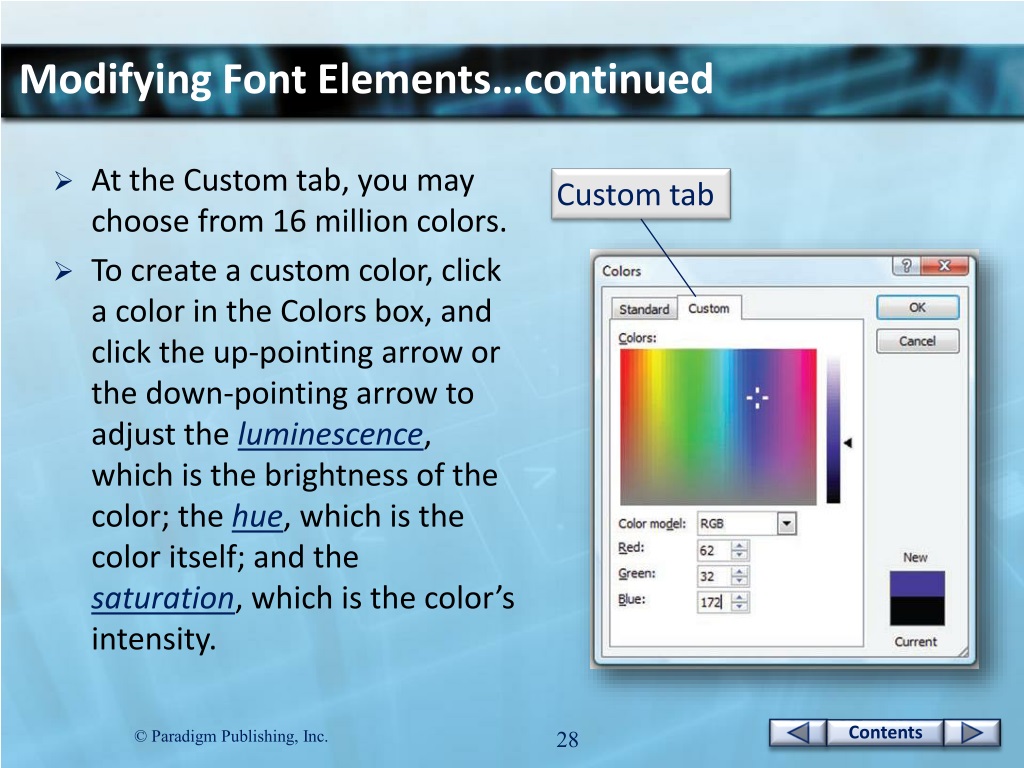Image resolution: width=1024 pixels, height=768 pixels.
Task: Decrease Red value with down spinner
Action: tap(739, 555)
